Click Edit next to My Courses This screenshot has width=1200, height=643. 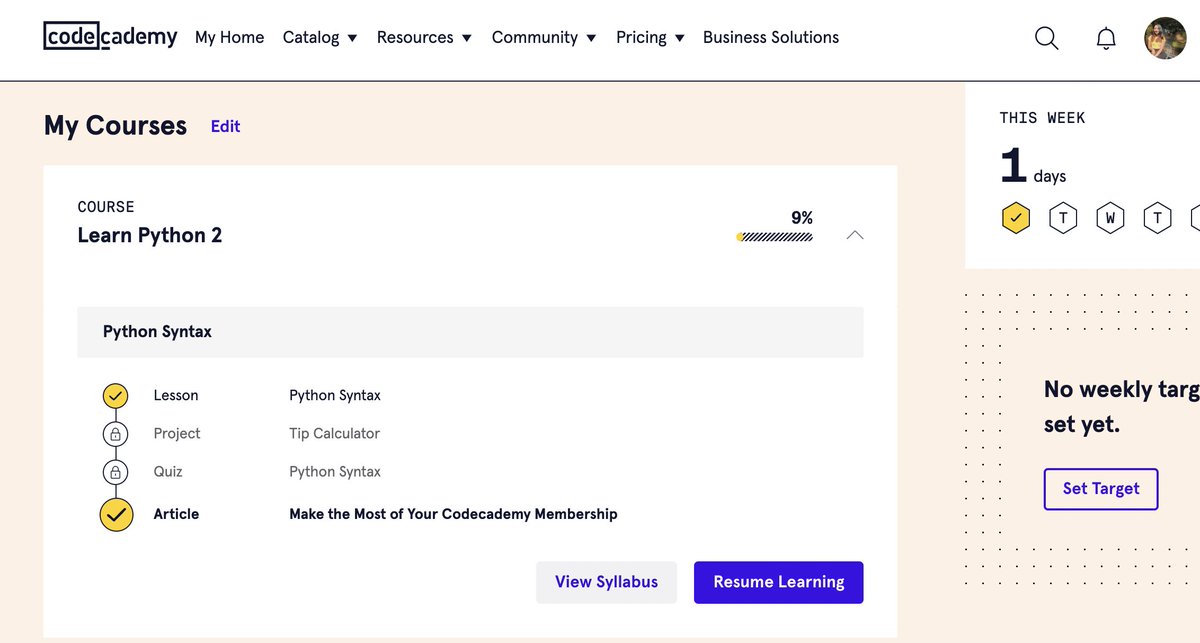(225, 126)
